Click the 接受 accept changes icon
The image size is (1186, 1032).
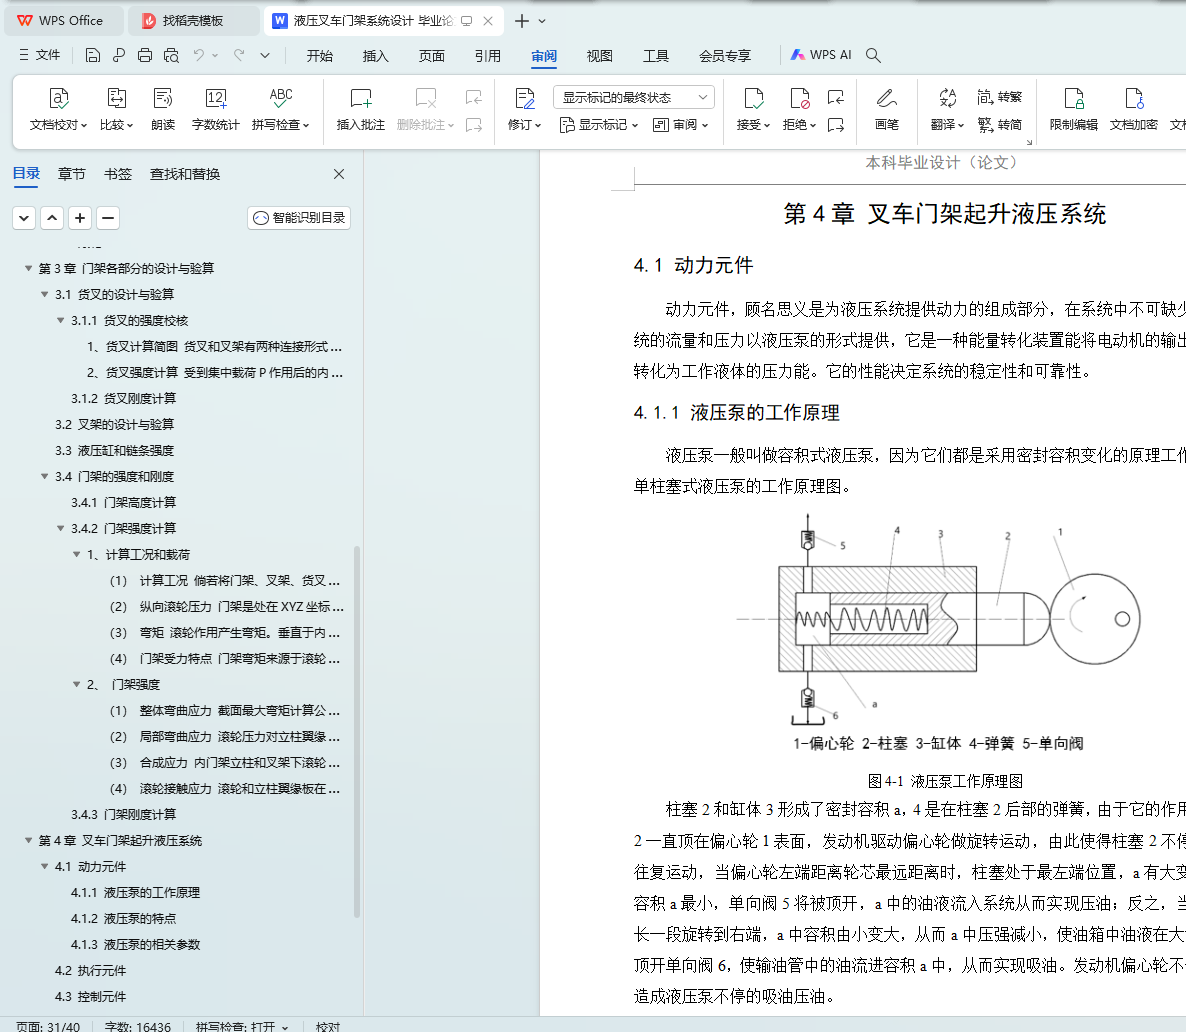tap(753, 98)
